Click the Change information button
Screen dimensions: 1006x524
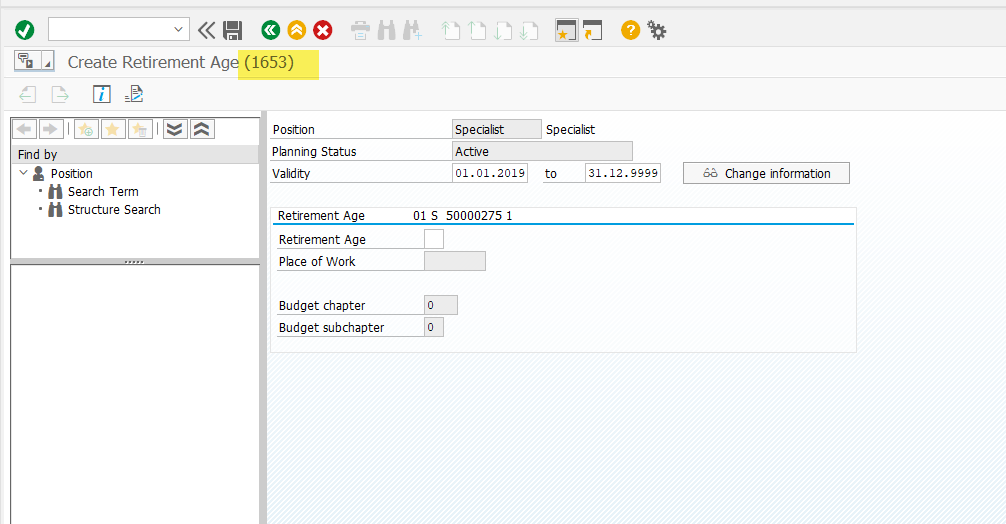[766, 173]
